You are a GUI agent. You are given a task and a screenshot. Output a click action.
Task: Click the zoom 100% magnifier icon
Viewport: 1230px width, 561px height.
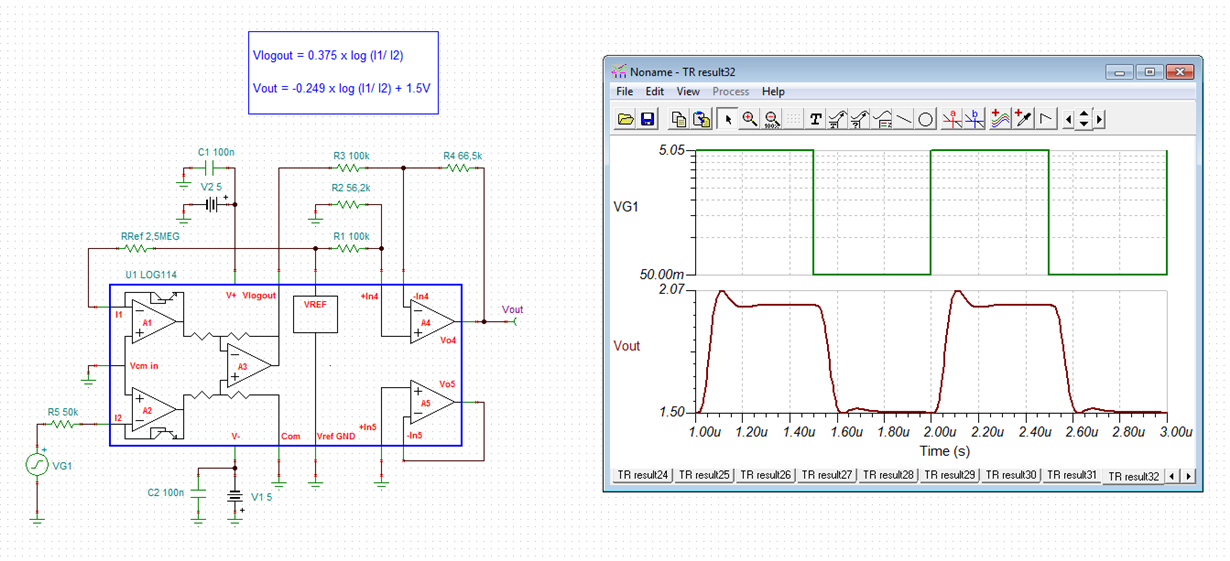[x=772, y=119]
